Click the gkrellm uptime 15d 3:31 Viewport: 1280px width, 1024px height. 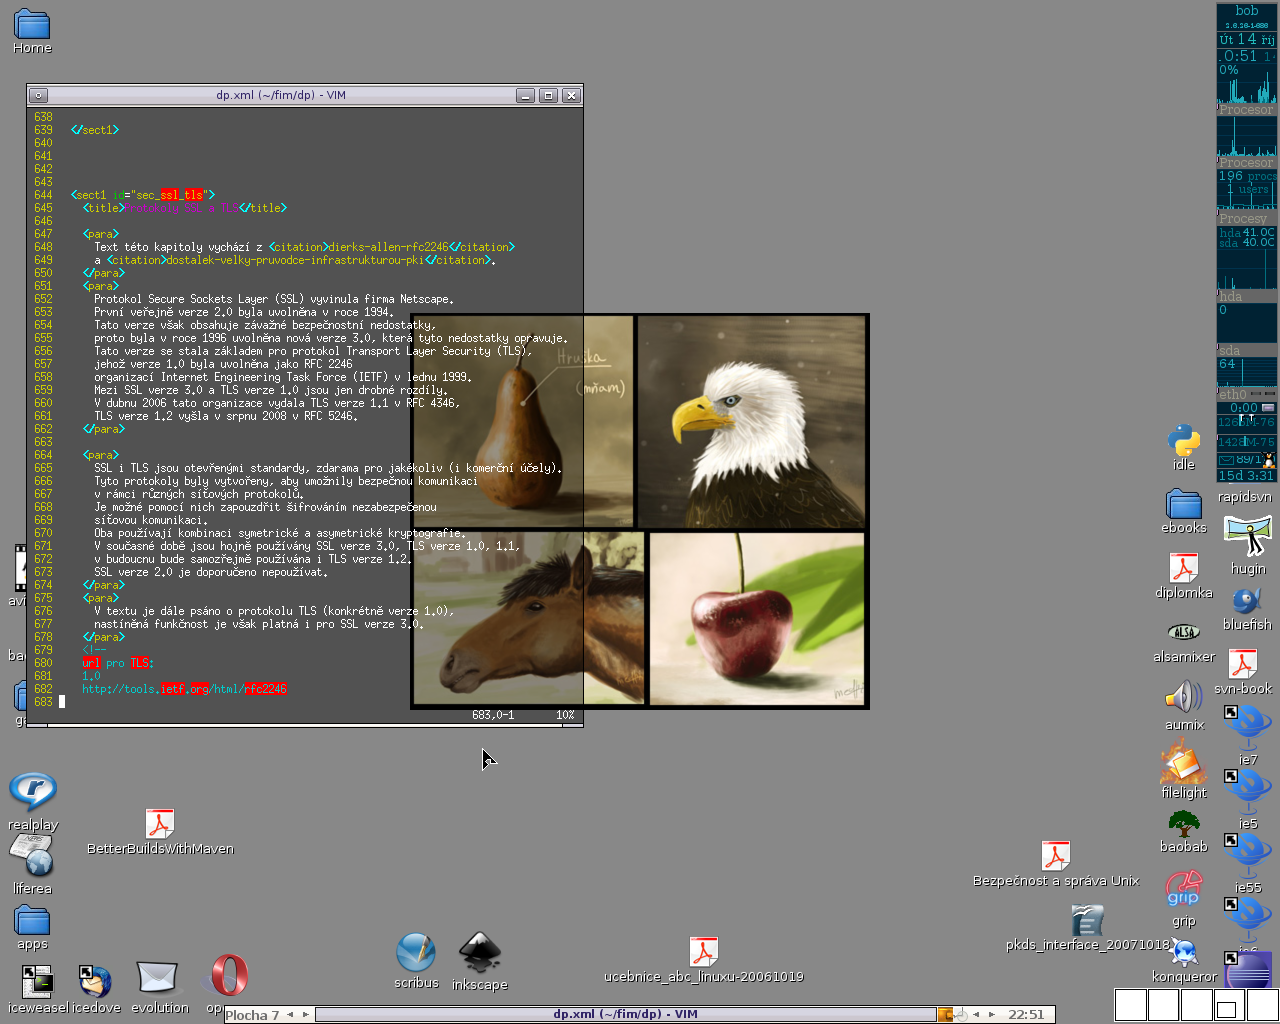click(x=1246, y=475)
